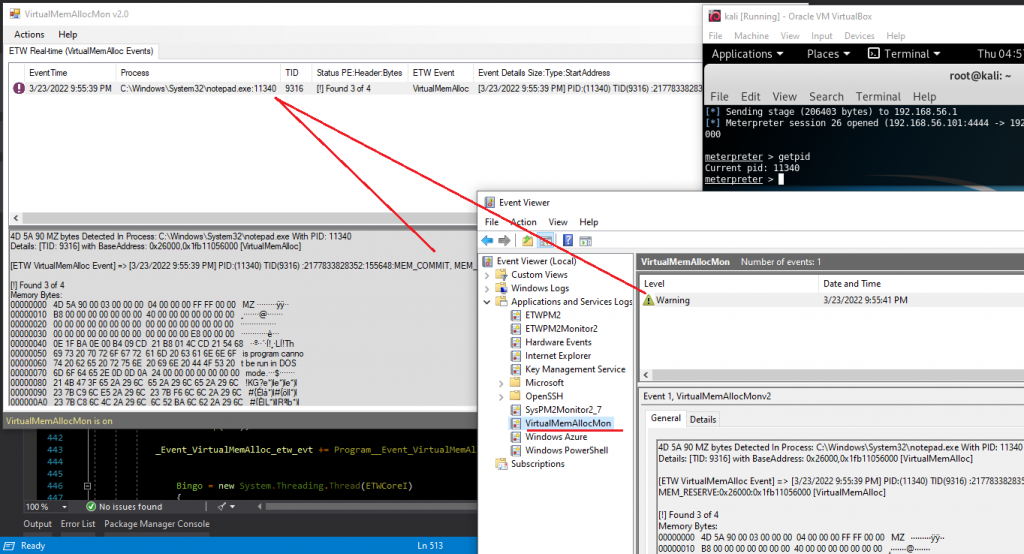Collapse the code block at line 446
Image resolution: width=1024 pixels, height=554 pixels.
(x=87, y=486)
